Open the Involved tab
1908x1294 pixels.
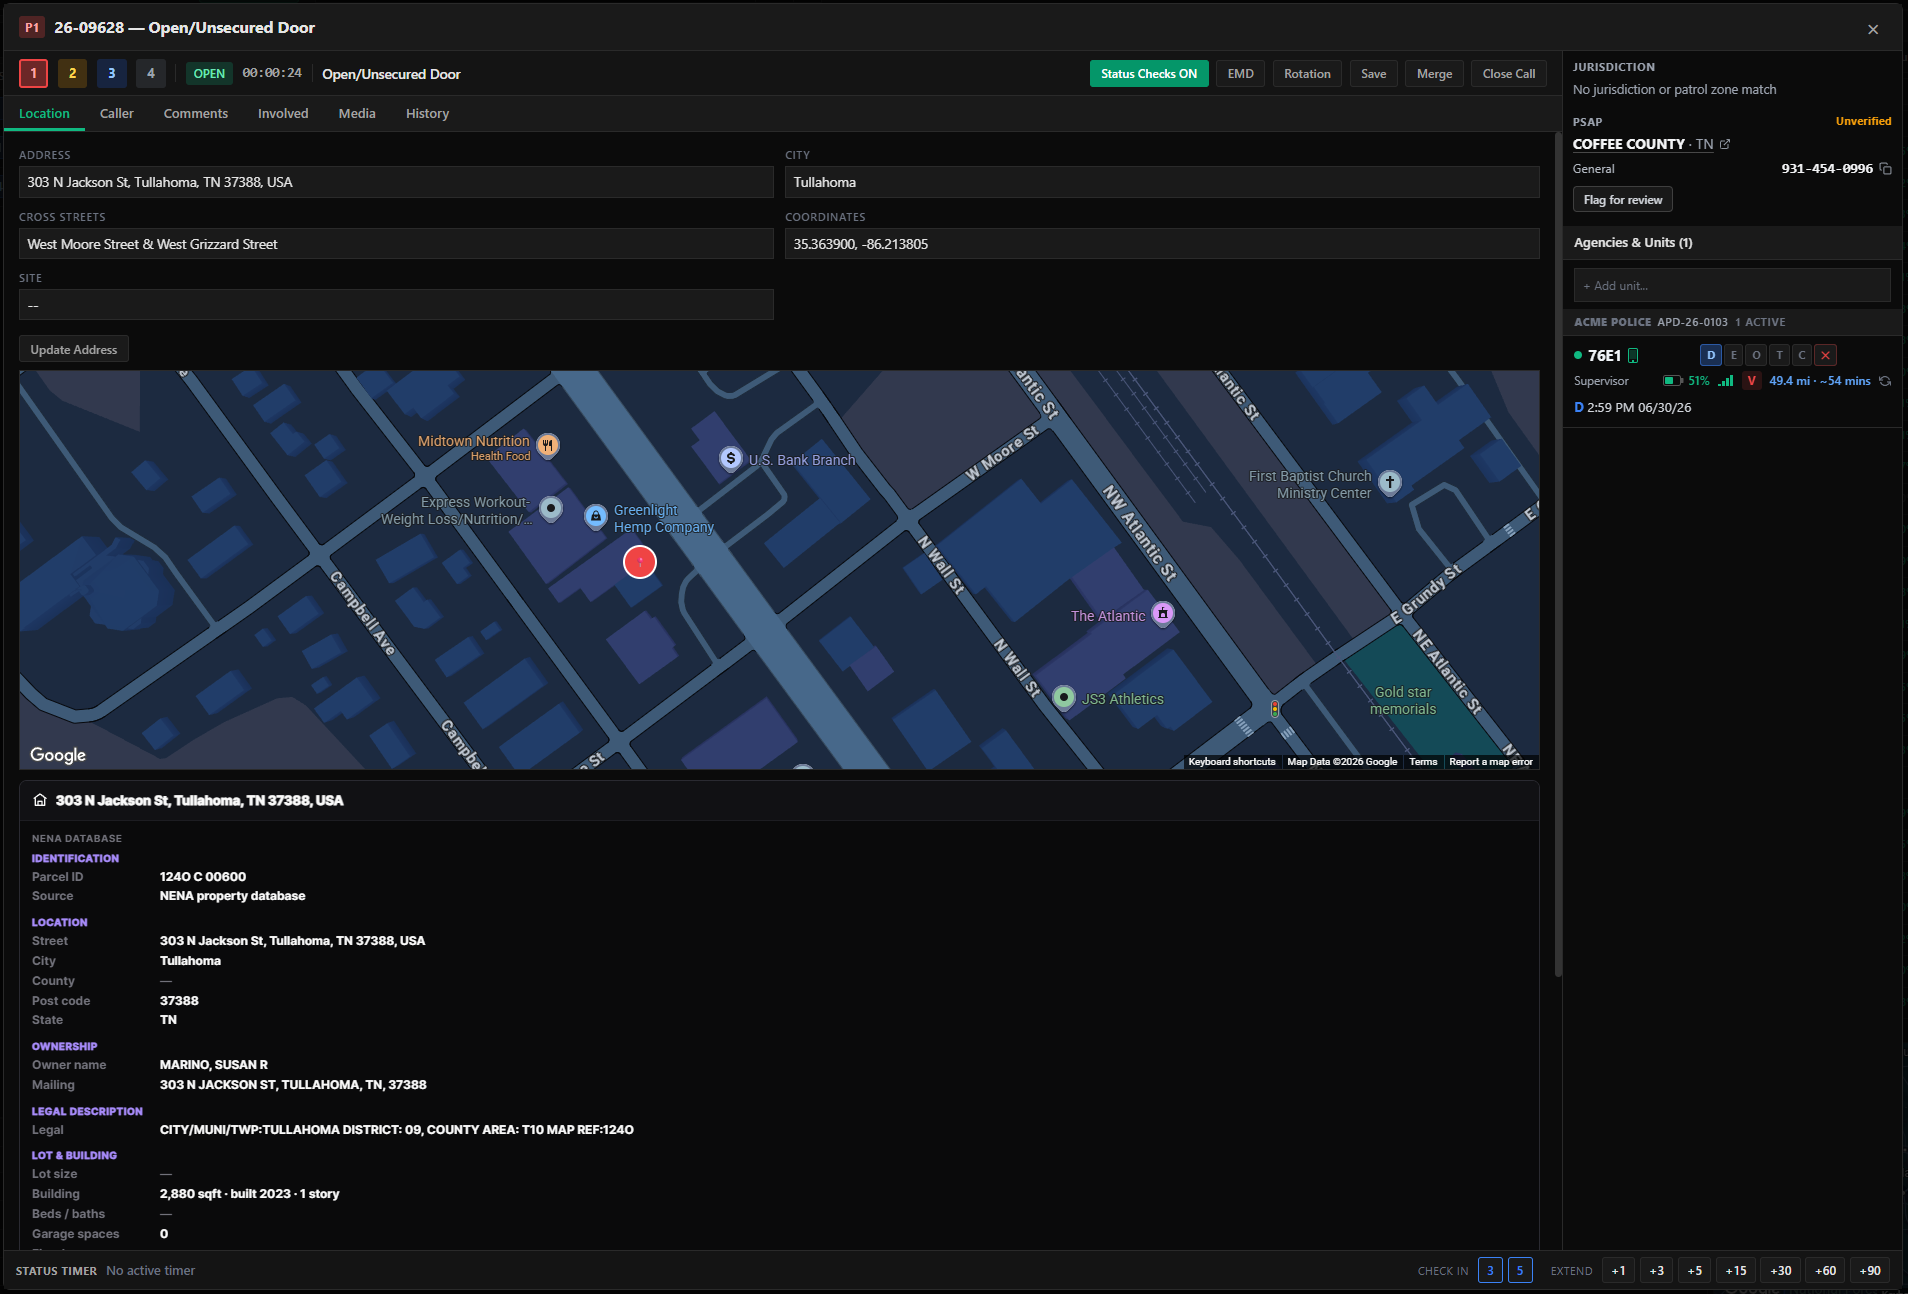[x=283, y=114]
